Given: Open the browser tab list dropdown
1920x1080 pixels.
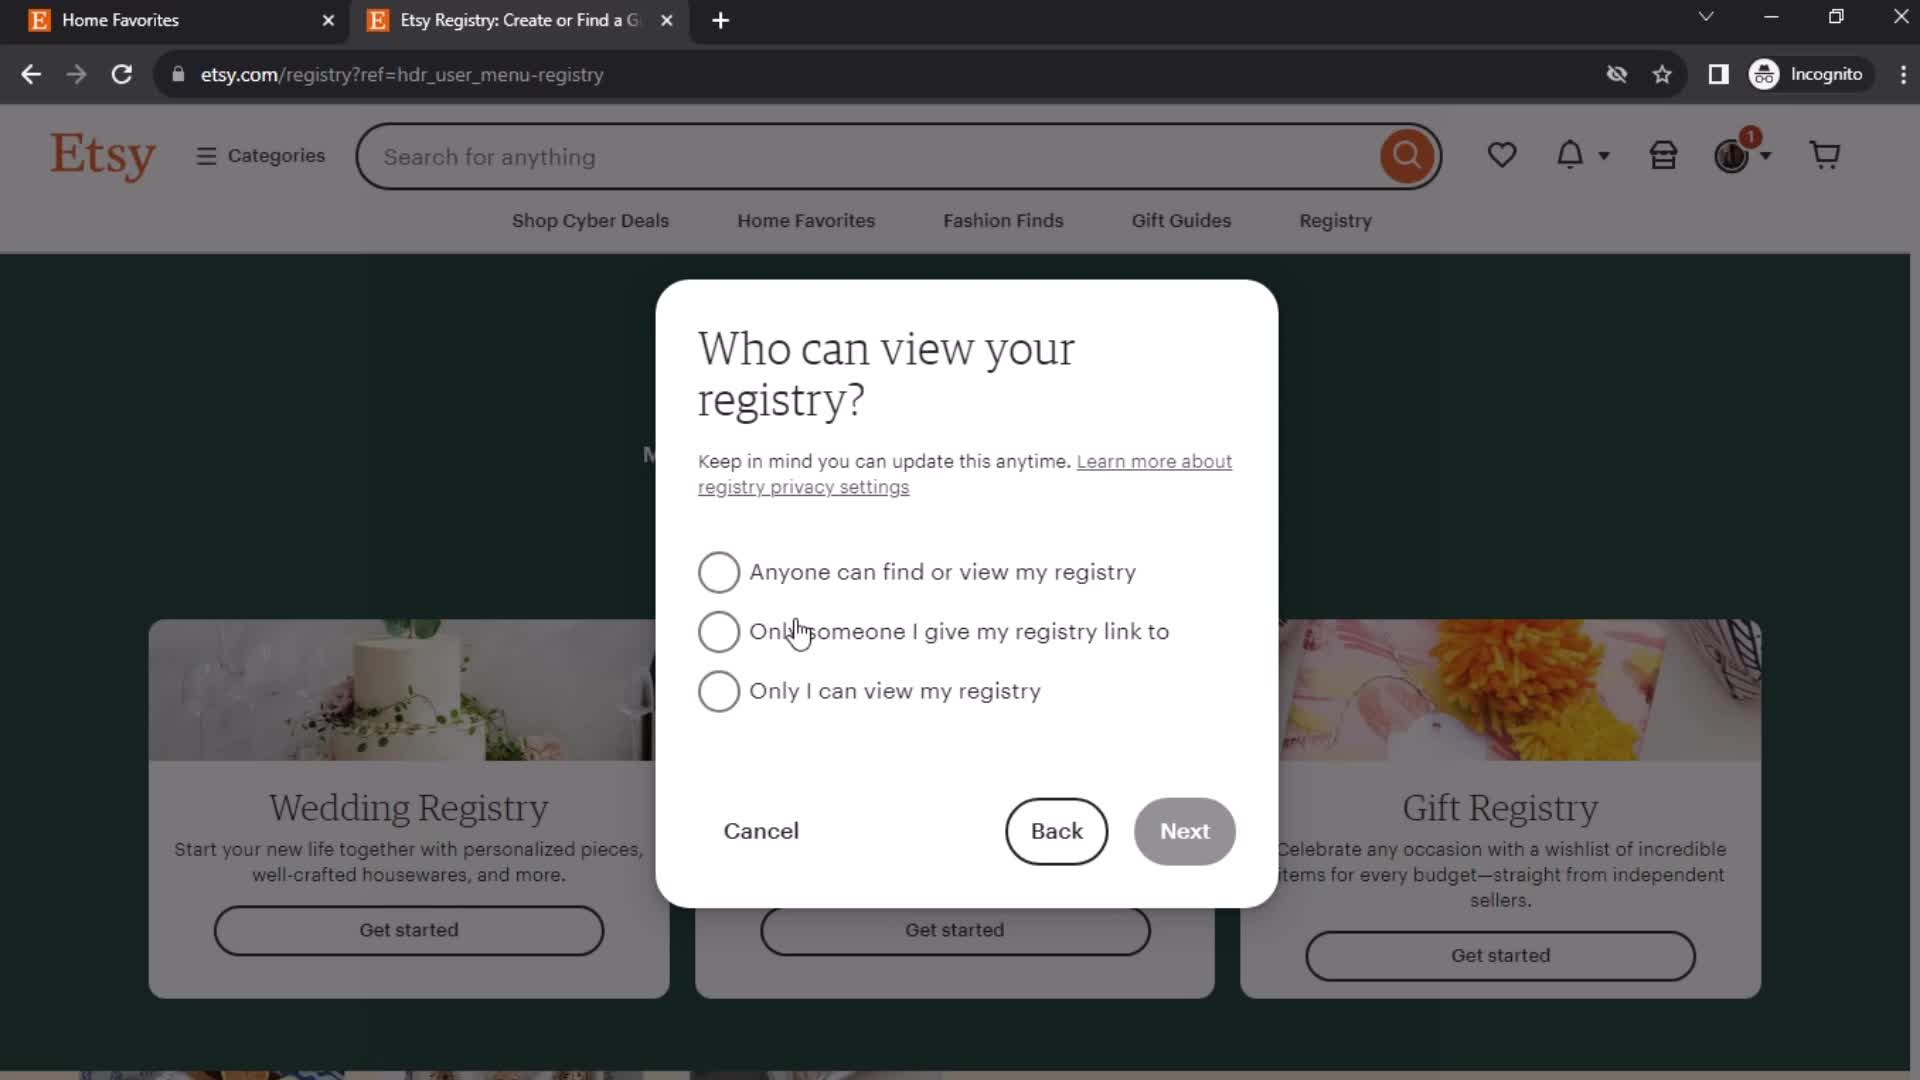Looking at the screenshot, I should click(1706, 18).
